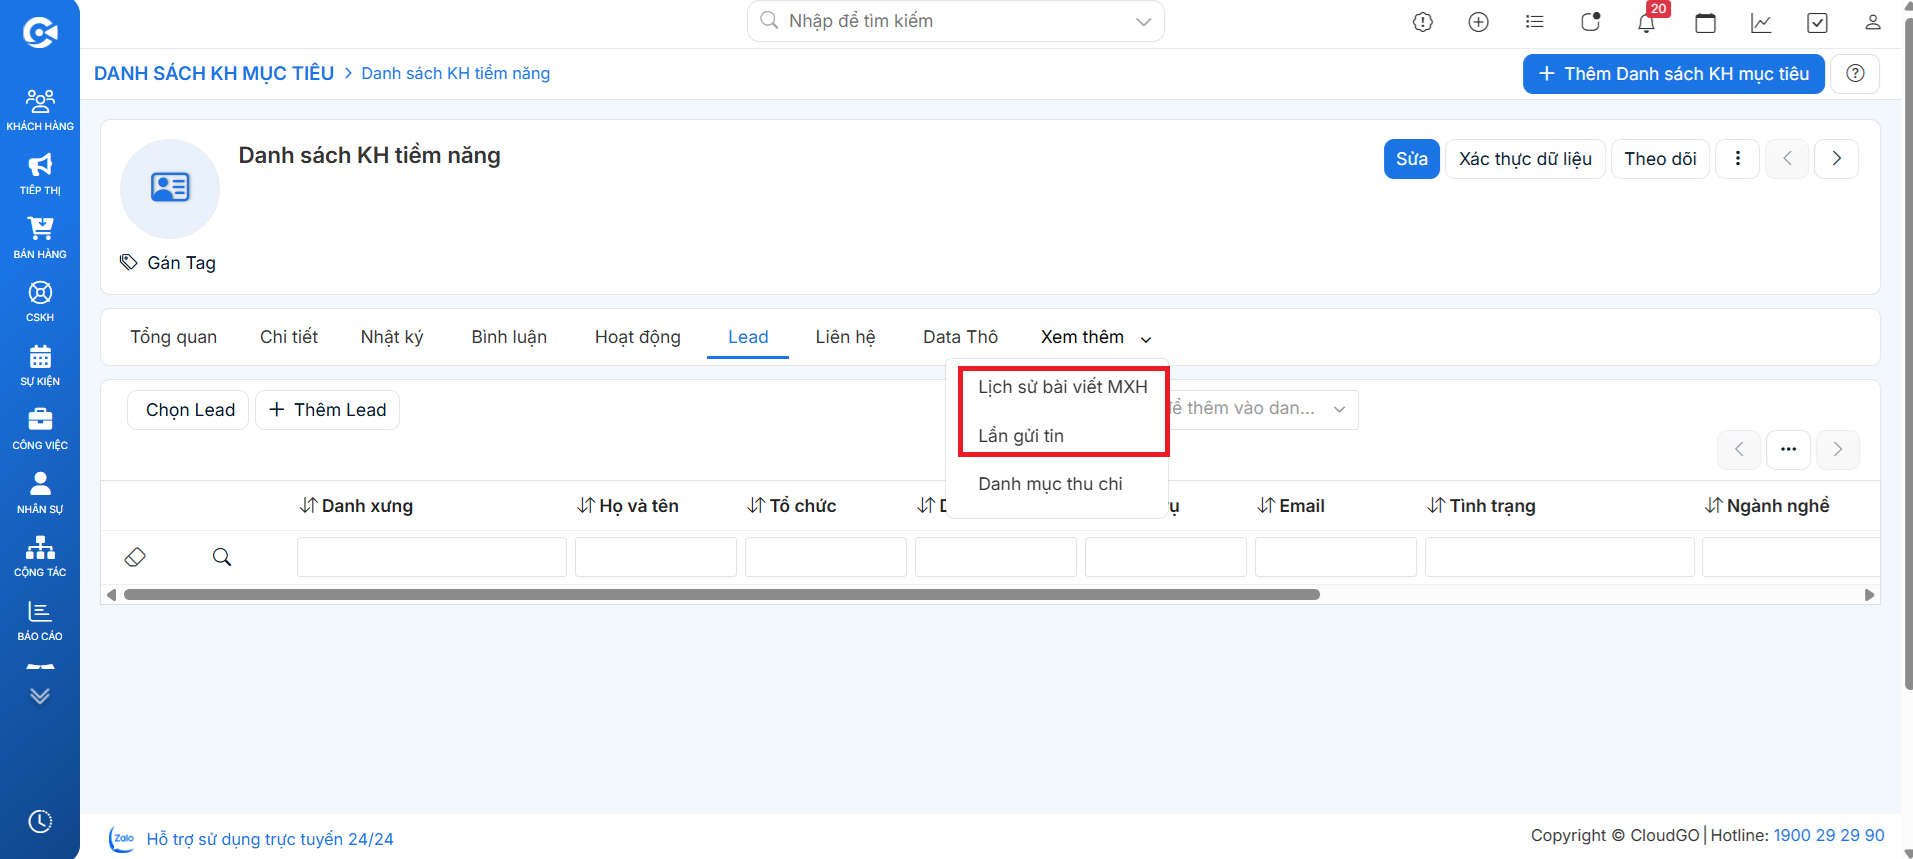Viewport: 1913px width, 859px height.
Task: Open the three-dot more actions menu
Action: [1738, 159]
